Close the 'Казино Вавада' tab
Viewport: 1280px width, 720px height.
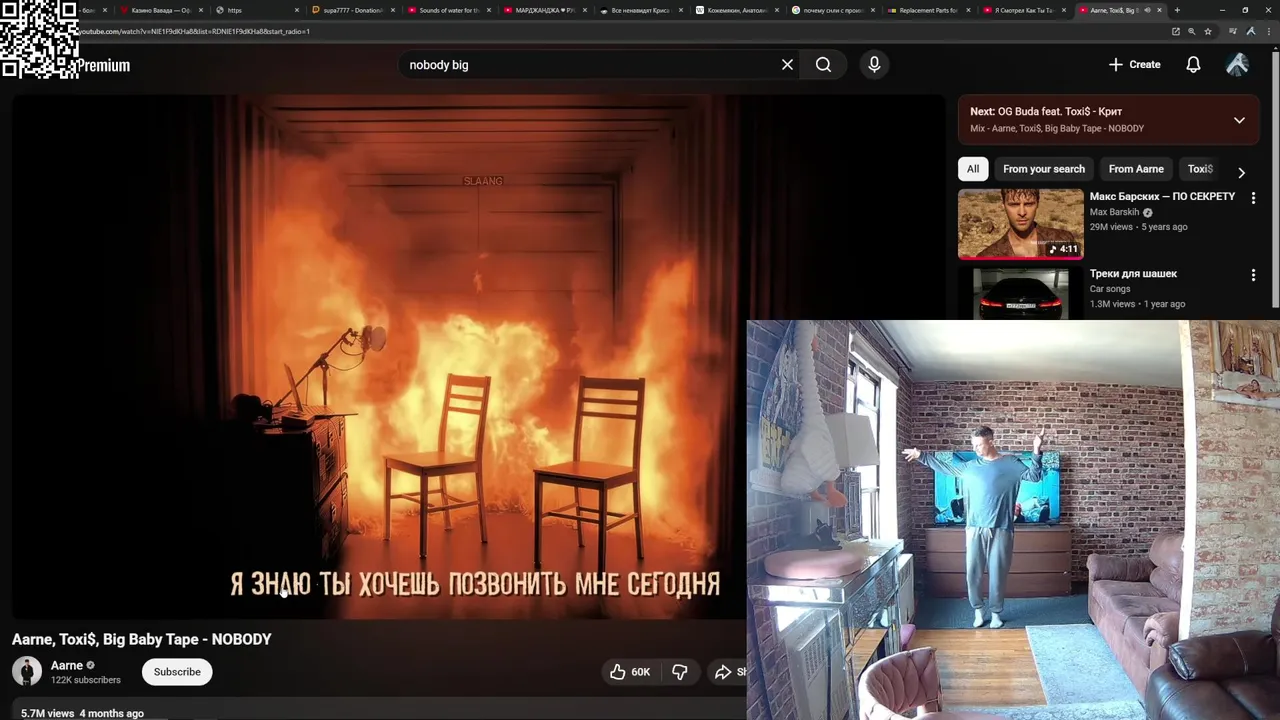[200, 10]
